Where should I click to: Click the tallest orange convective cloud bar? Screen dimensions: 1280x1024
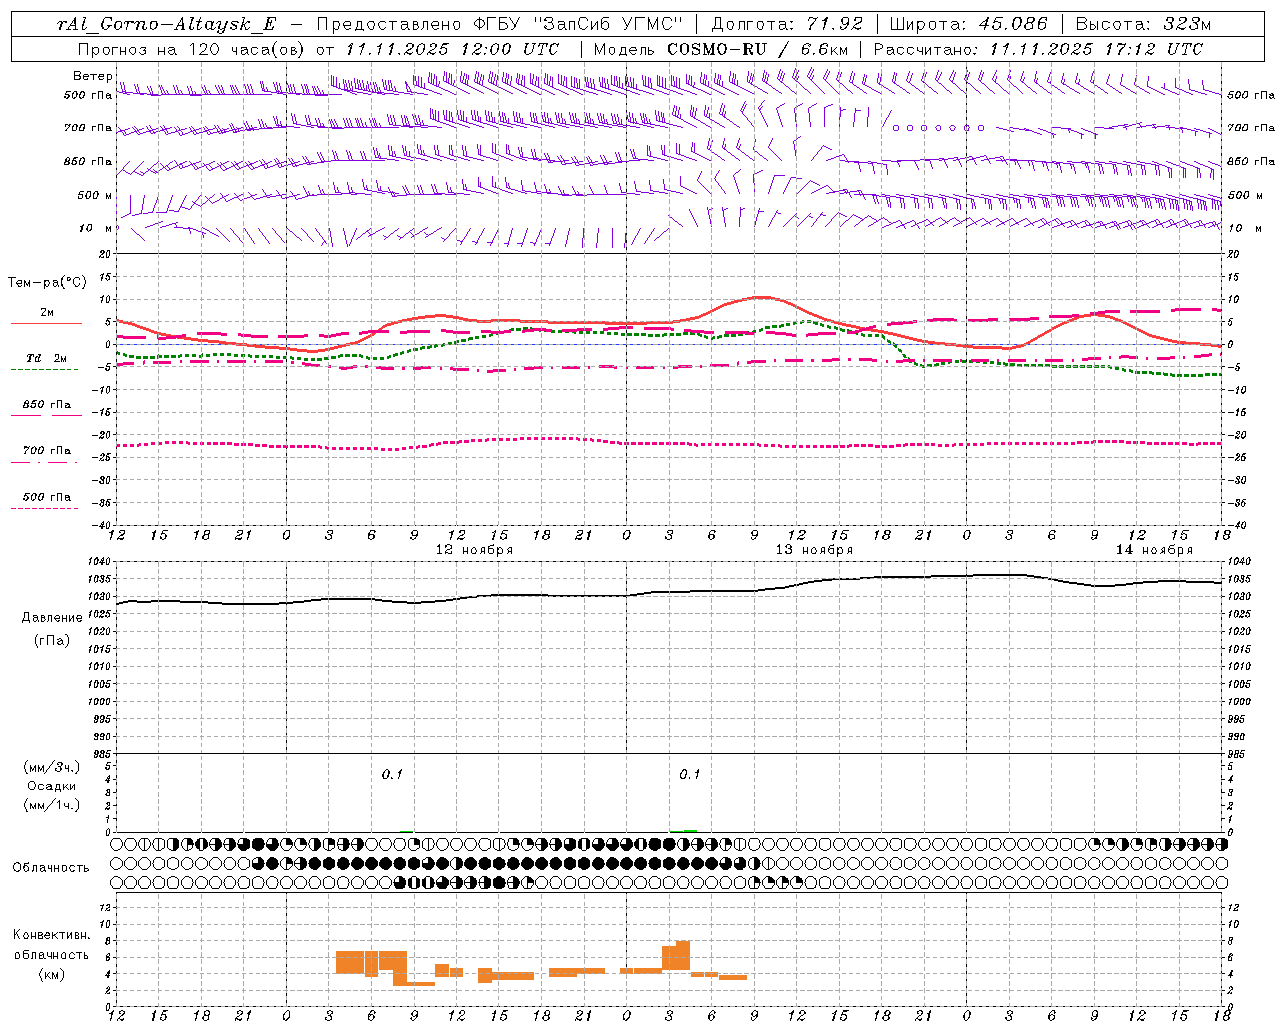pos(683,955)
